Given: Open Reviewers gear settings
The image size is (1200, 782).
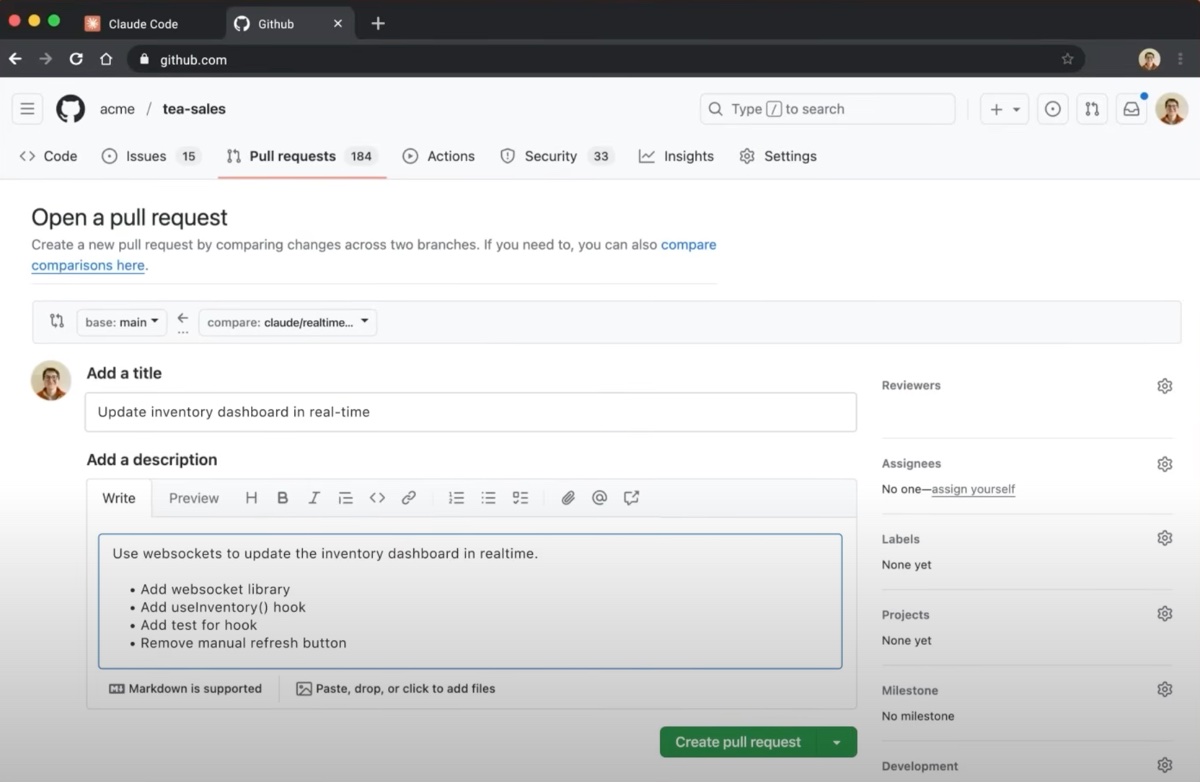Looking at the screenshot, I should (1164, 386).
